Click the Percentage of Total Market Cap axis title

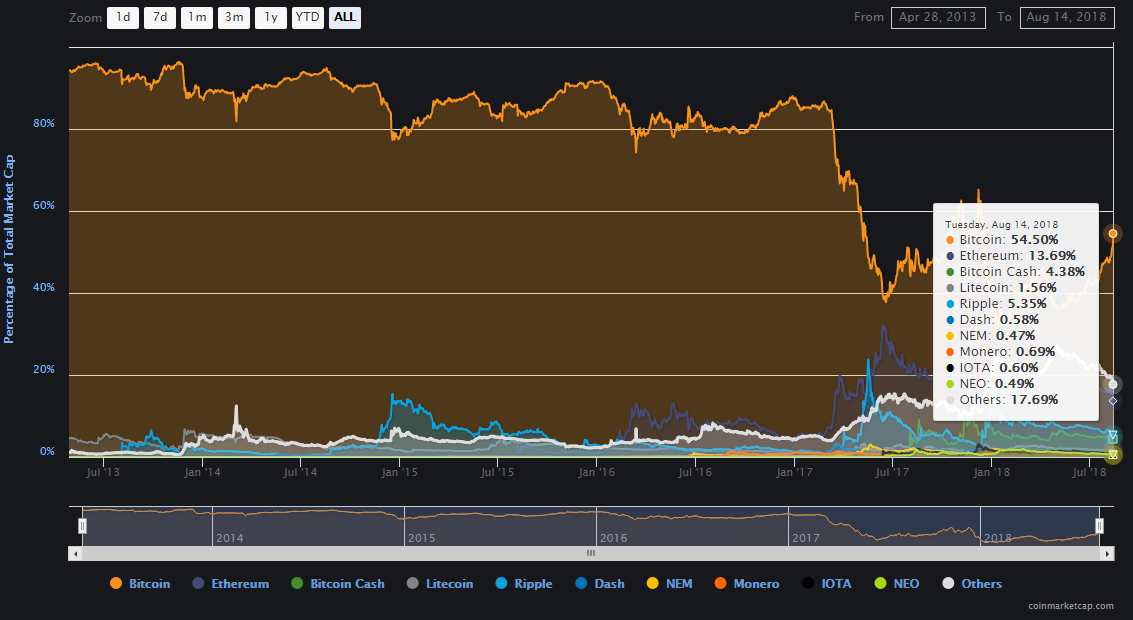9,249
